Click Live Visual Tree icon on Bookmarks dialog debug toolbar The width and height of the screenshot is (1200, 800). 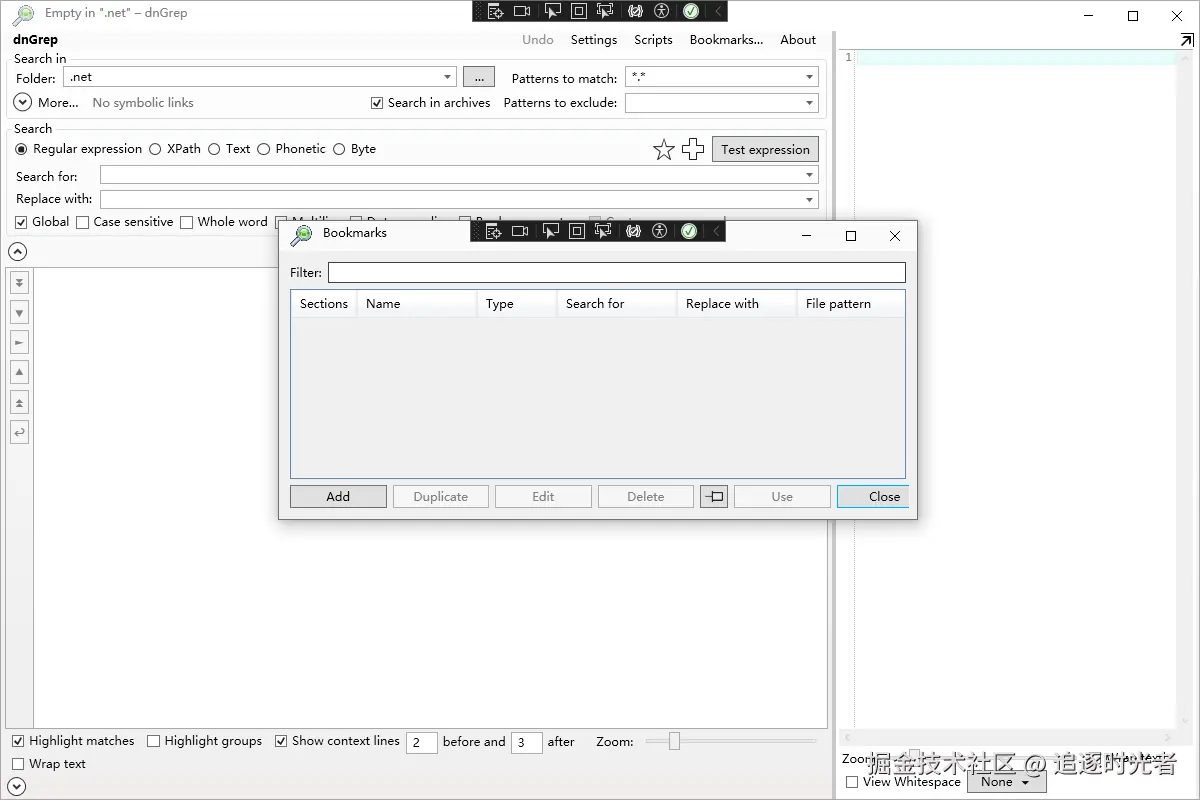pos(492,231)
